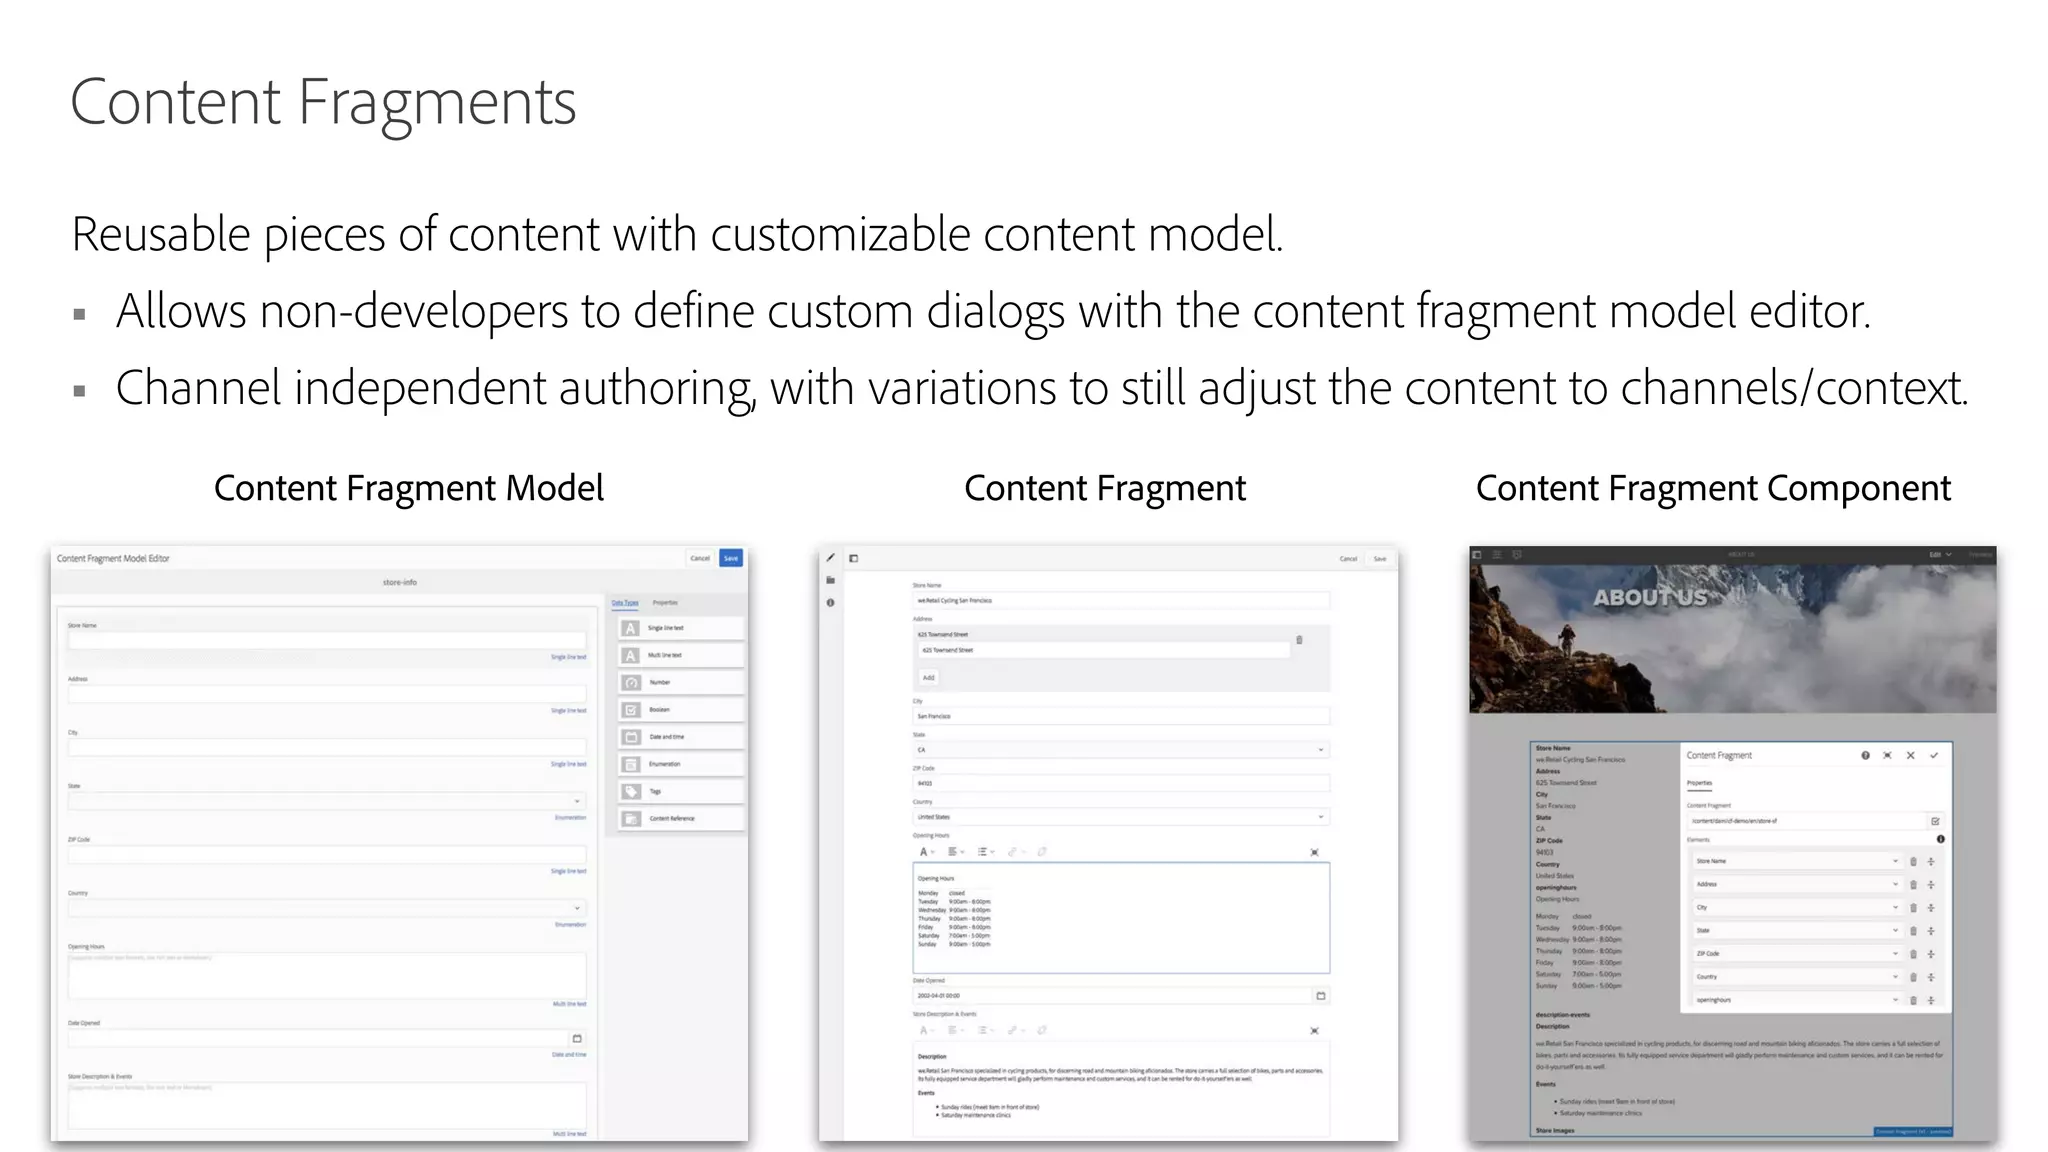Image resolution: width=2048 pixels, height=1152 pixels.
Task: Delete the Address element row
Action: tap(1913, 884)
